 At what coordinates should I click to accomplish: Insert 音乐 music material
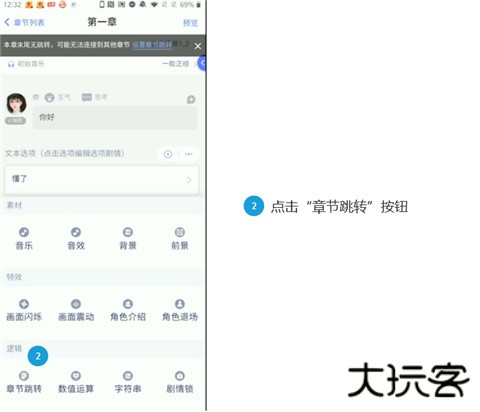pos(24,239)
